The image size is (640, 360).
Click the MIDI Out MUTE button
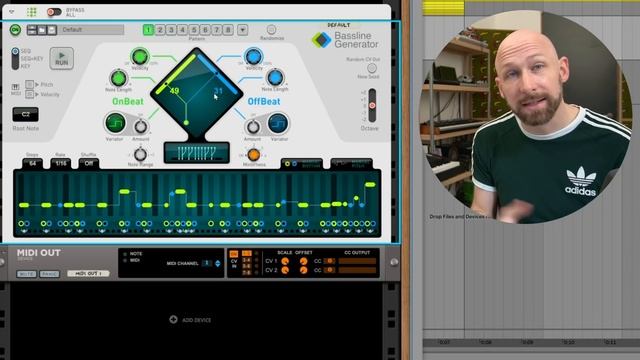(x=27, y=274)
